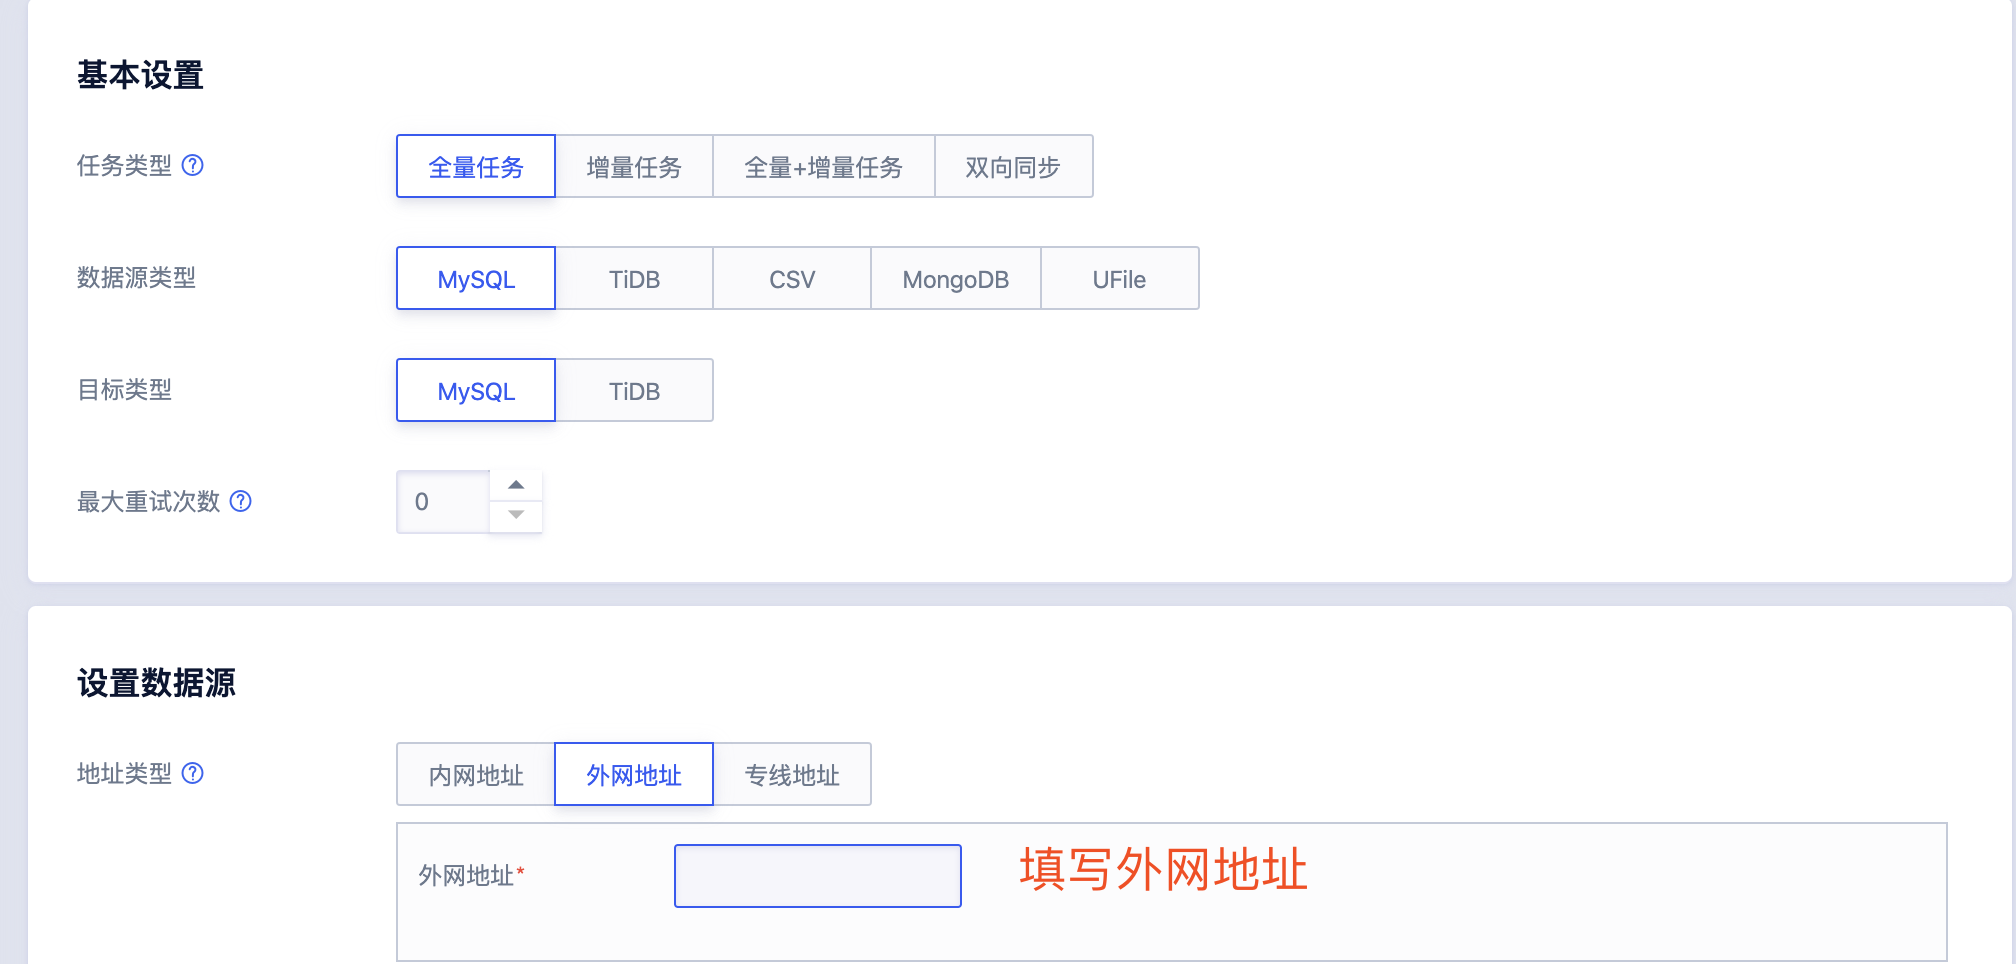
Task: Select 双向同步 as the task type
Action: tap(1013, 167)
